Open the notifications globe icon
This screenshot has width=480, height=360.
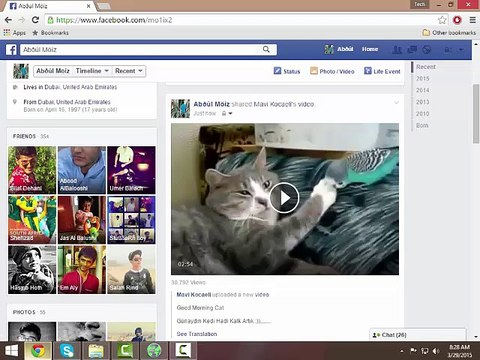tap(427, 50)
